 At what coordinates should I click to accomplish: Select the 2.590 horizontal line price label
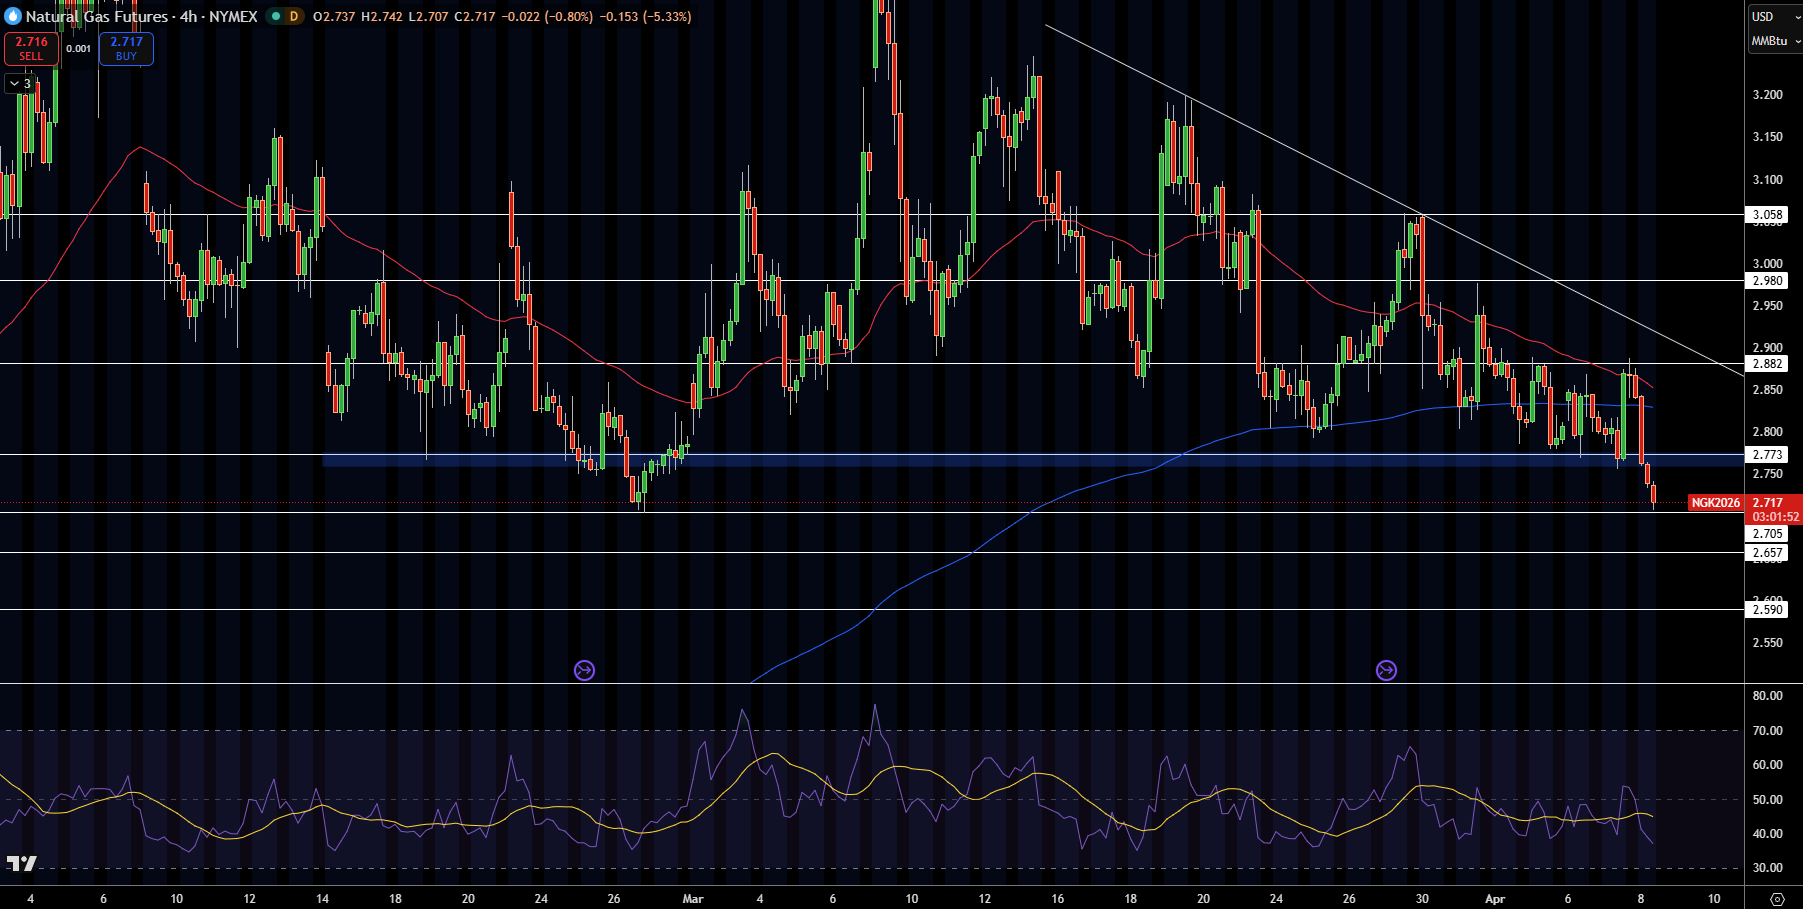pos(1767,610)
